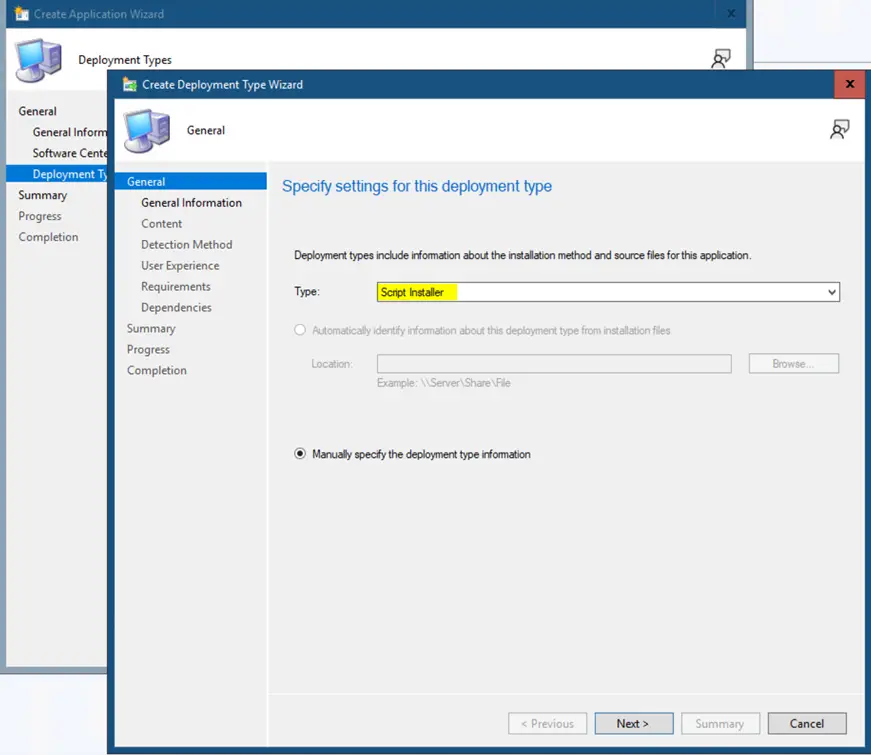
Task: Click the Location label
Action: [x=332, y=364]
